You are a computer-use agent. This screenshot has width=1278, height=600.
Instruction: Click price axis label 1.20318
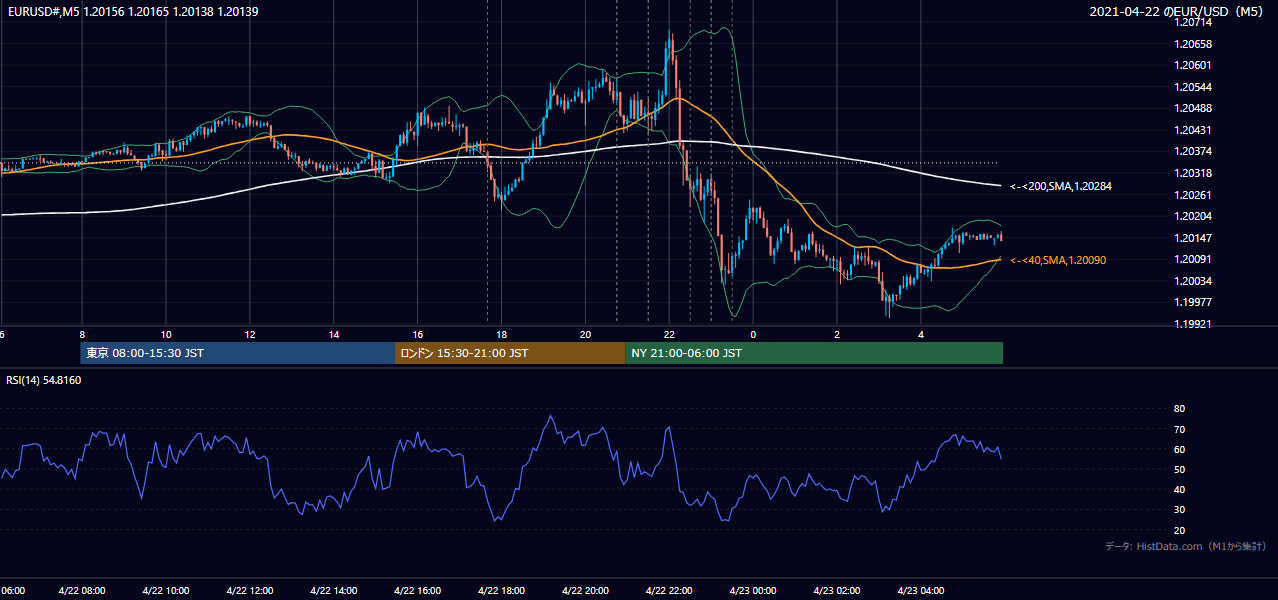1192,173
